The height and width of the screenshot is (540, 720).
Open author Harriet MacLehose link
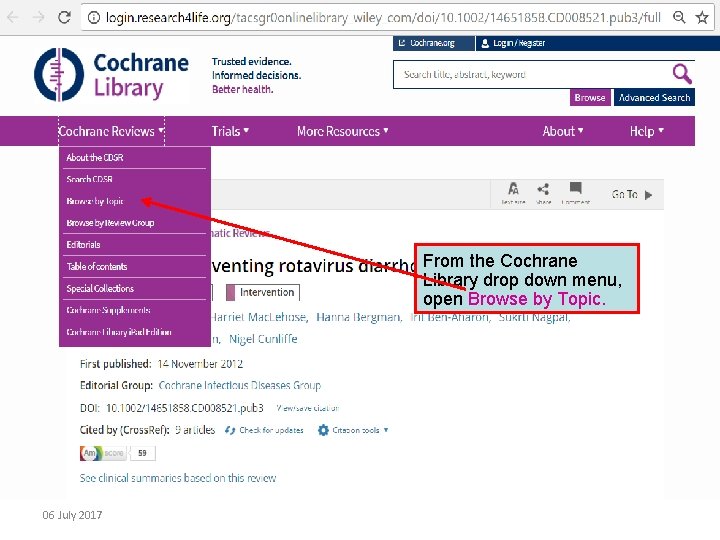pos(259,317)
